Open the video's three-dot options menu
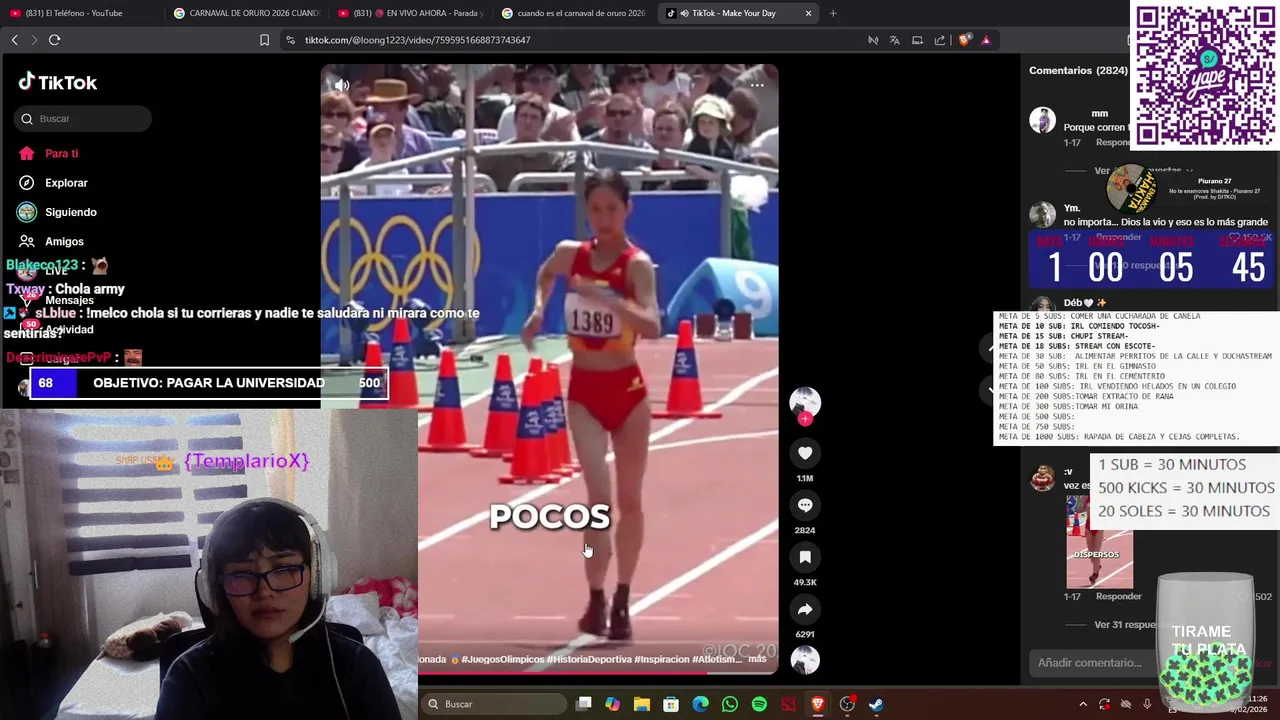 (x=757, y=85)
